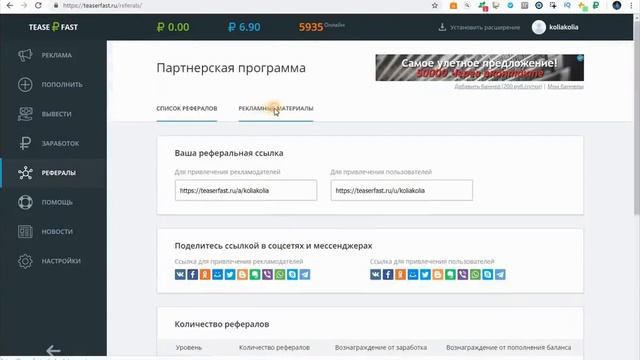Bookmark page with star icon

pos(435,5)
